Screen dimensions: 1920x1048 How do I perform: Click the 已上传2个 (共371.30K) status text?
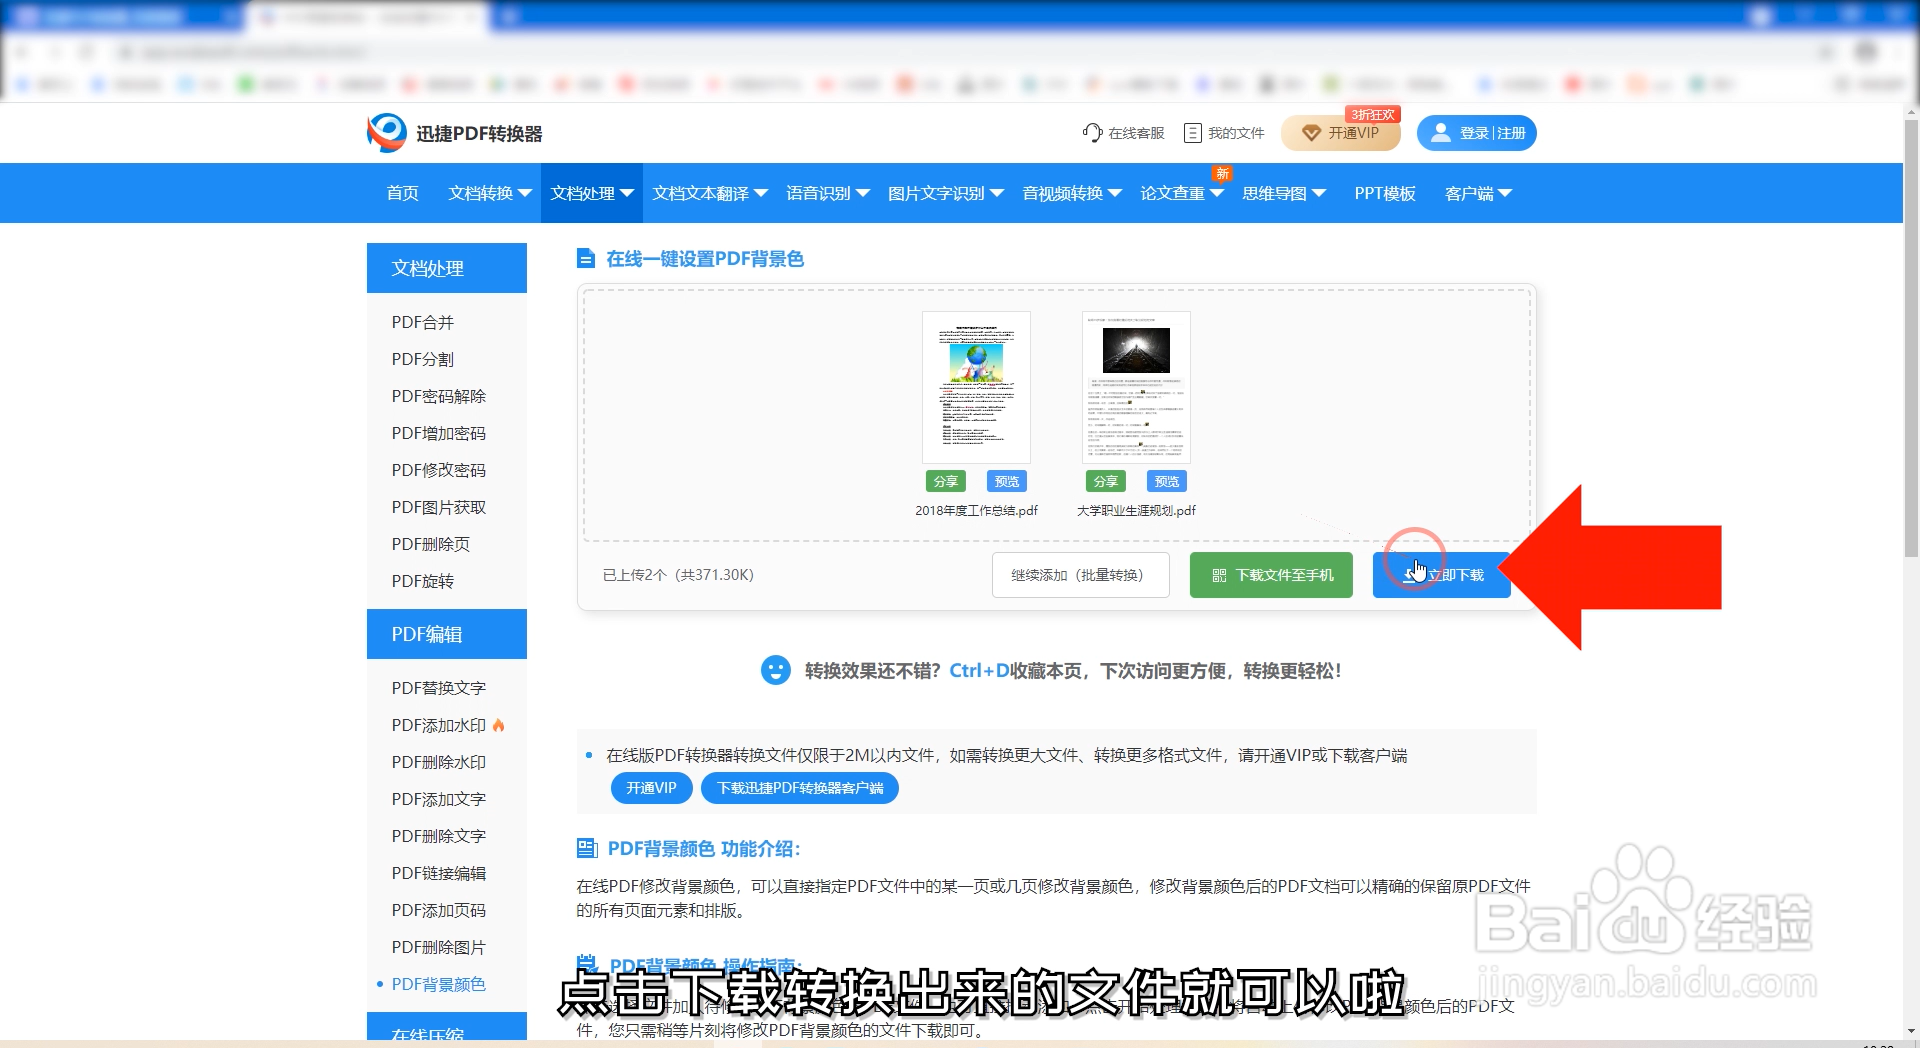678,575
